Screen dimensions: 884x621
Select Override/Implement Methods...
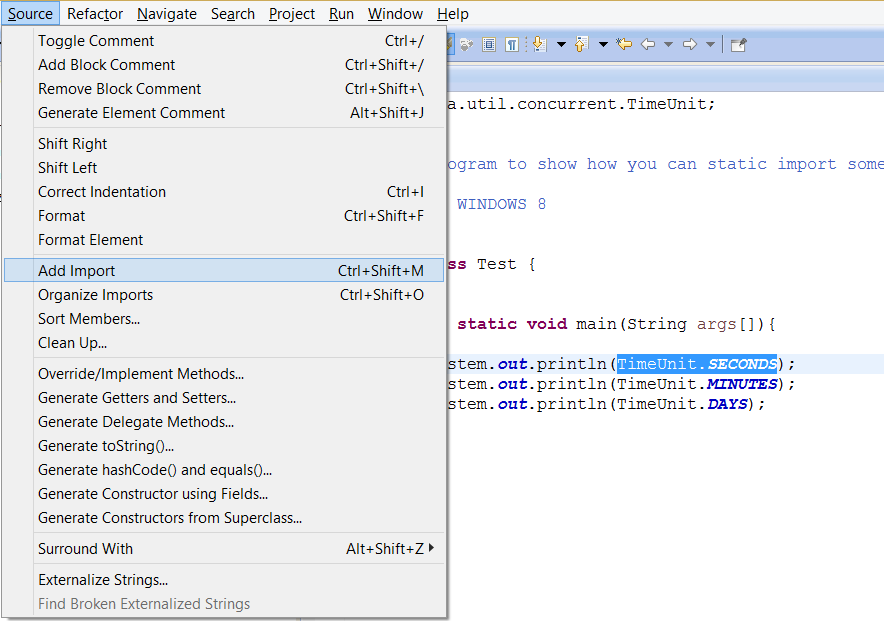click(224, 374)
